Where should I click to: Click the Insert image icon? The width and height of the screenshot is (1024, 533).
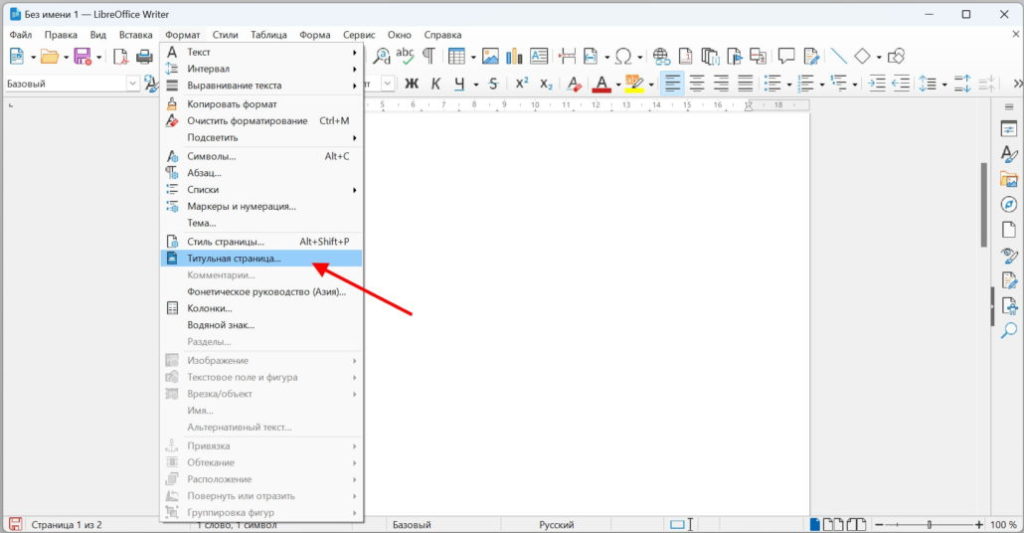(x=490, y=57)
